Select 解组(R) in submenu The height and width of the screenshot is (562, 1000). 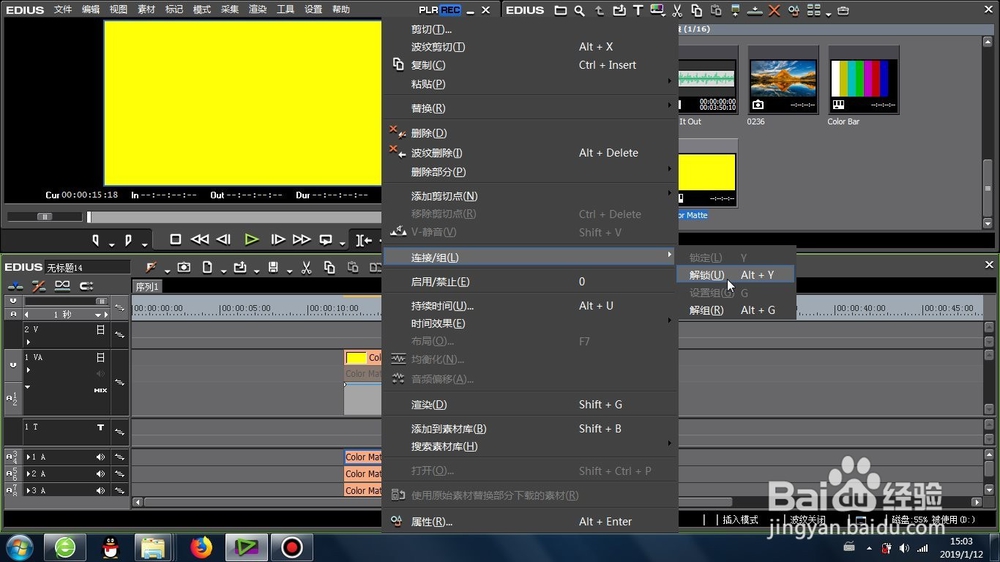(x=735, y=310)
